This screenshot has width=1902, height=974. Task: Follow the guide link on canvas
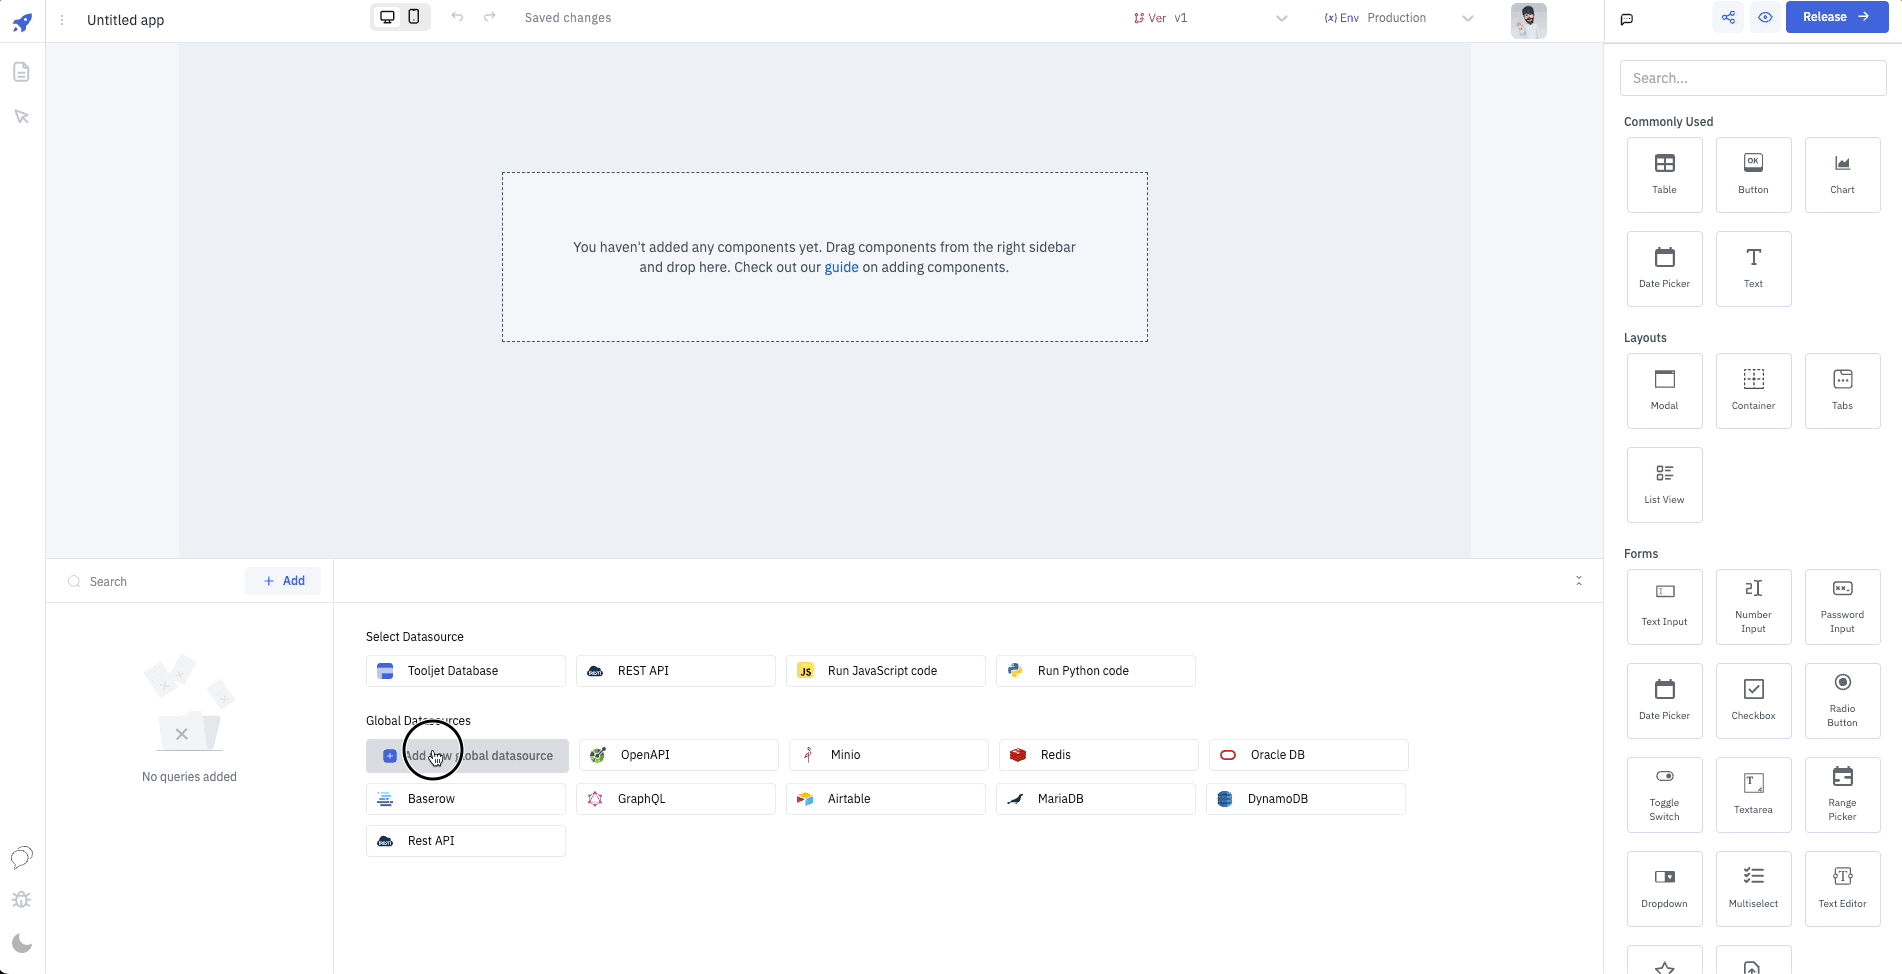click(x=841, y=267)
